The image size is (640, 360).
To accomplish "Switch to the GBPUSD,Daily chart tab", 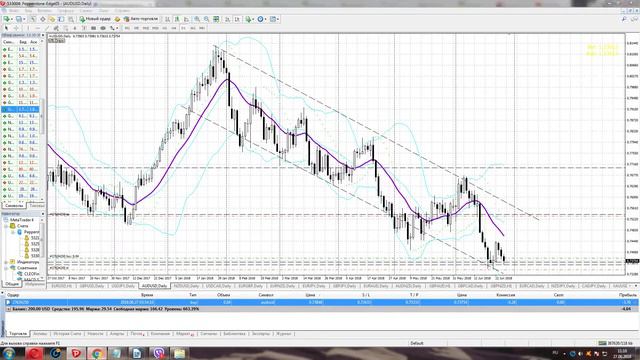I will [92, 286].
